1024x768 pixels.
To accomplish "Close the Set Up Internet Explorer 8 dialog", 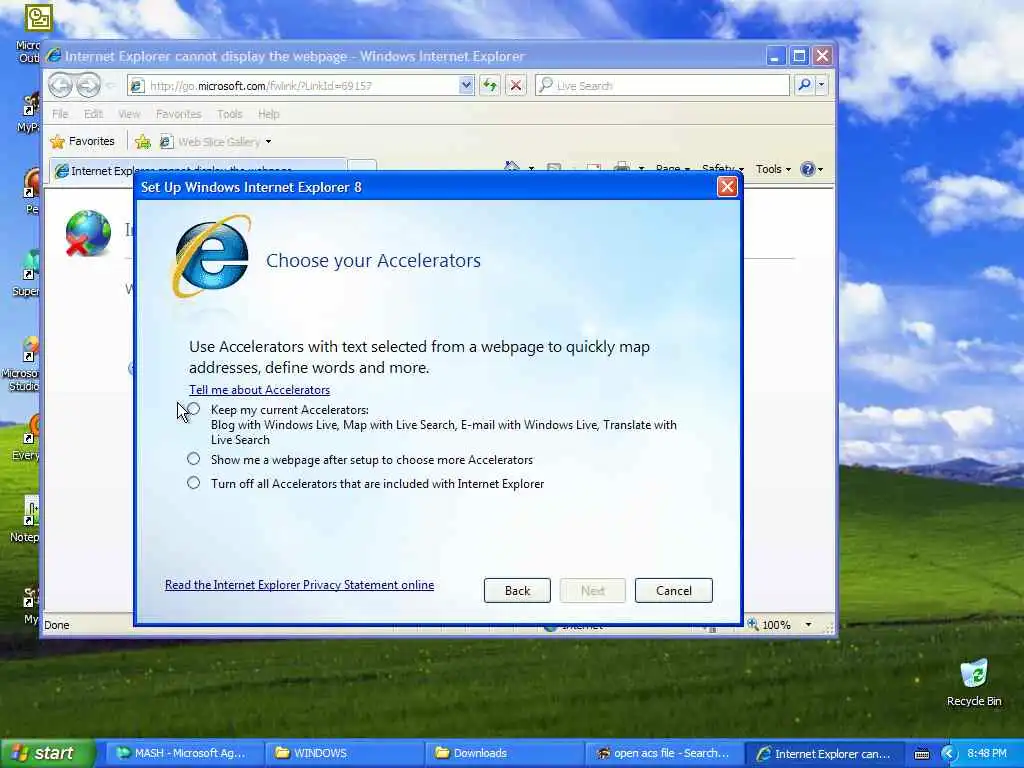I will pos(727,187).
